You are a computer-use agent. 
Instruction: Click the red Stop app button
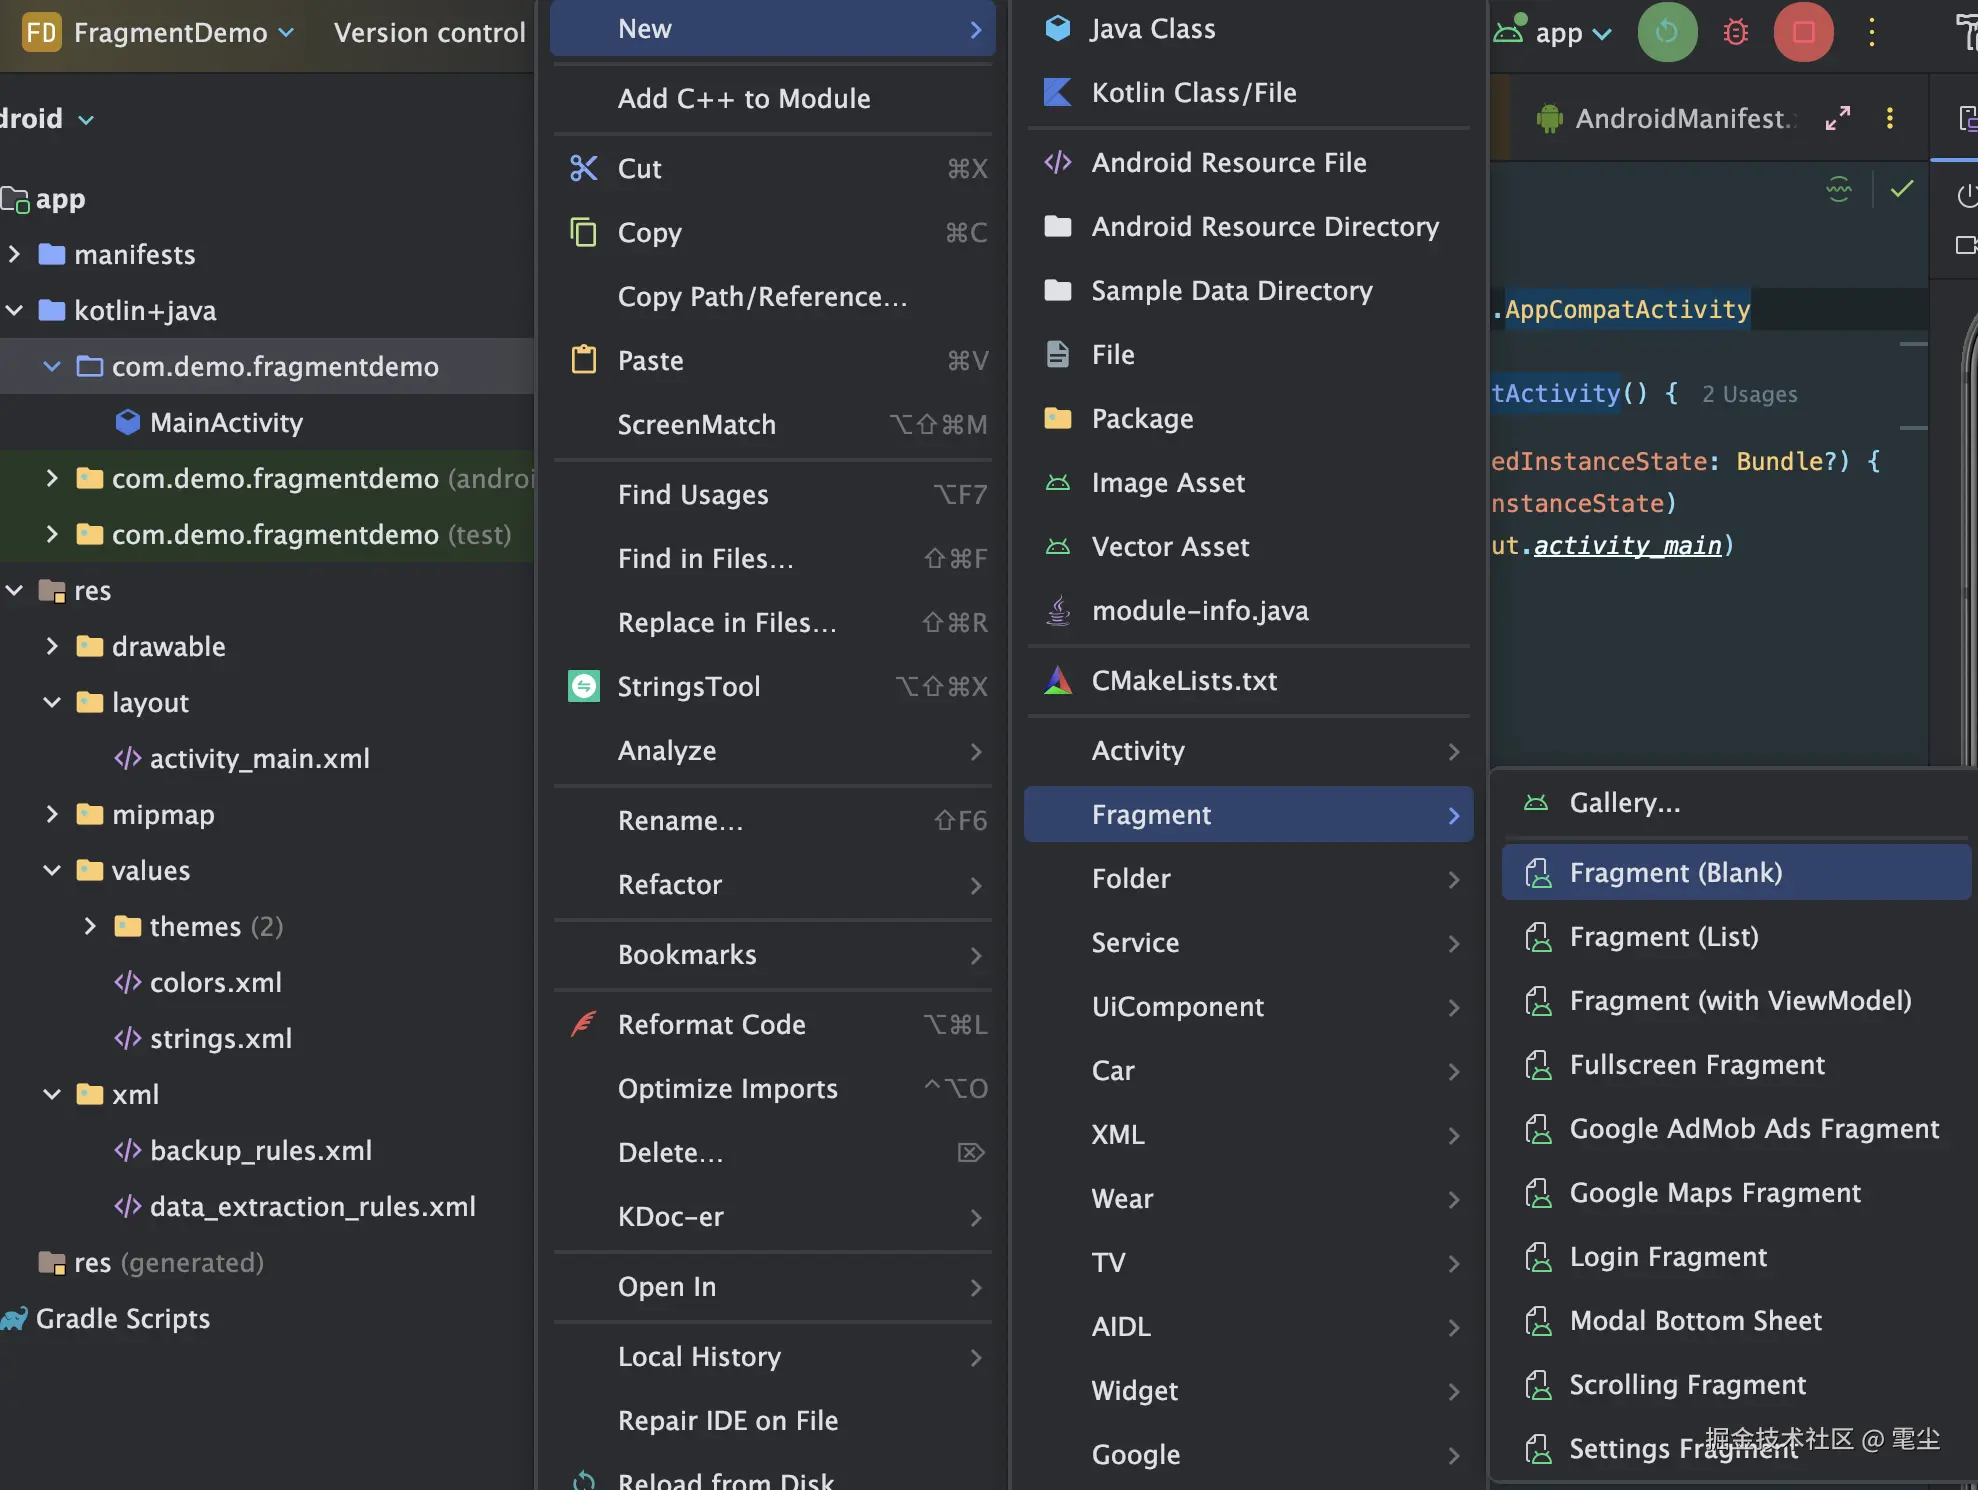click(1803, 32)
